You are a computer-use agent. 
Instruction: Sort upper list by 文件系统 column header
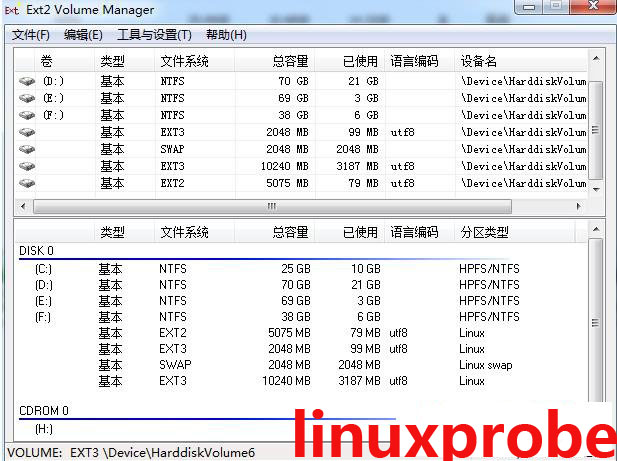195,61
